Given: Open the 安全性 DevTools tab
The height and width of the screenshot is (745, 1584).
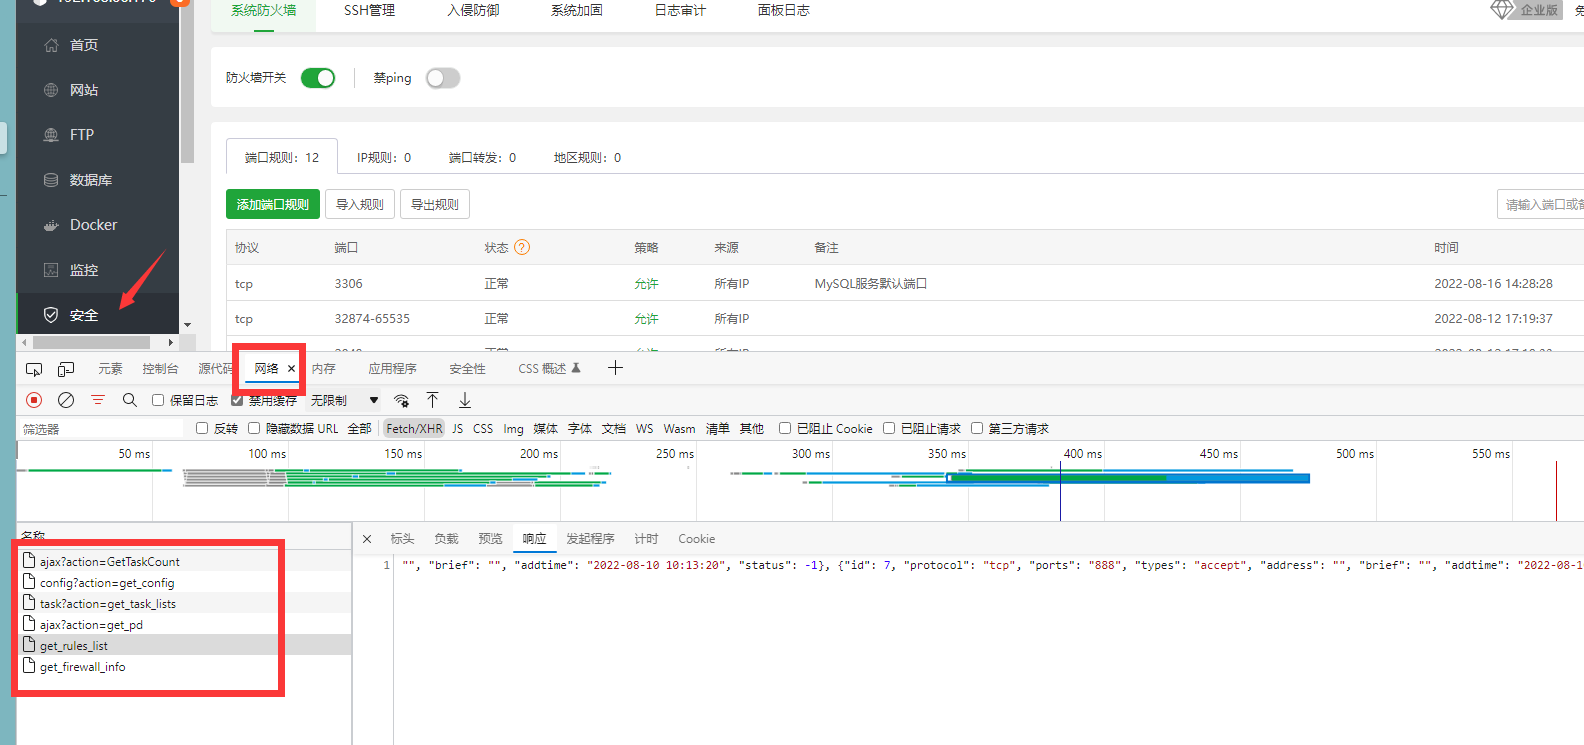Looking at the screenshot, I should click(467, 369).
